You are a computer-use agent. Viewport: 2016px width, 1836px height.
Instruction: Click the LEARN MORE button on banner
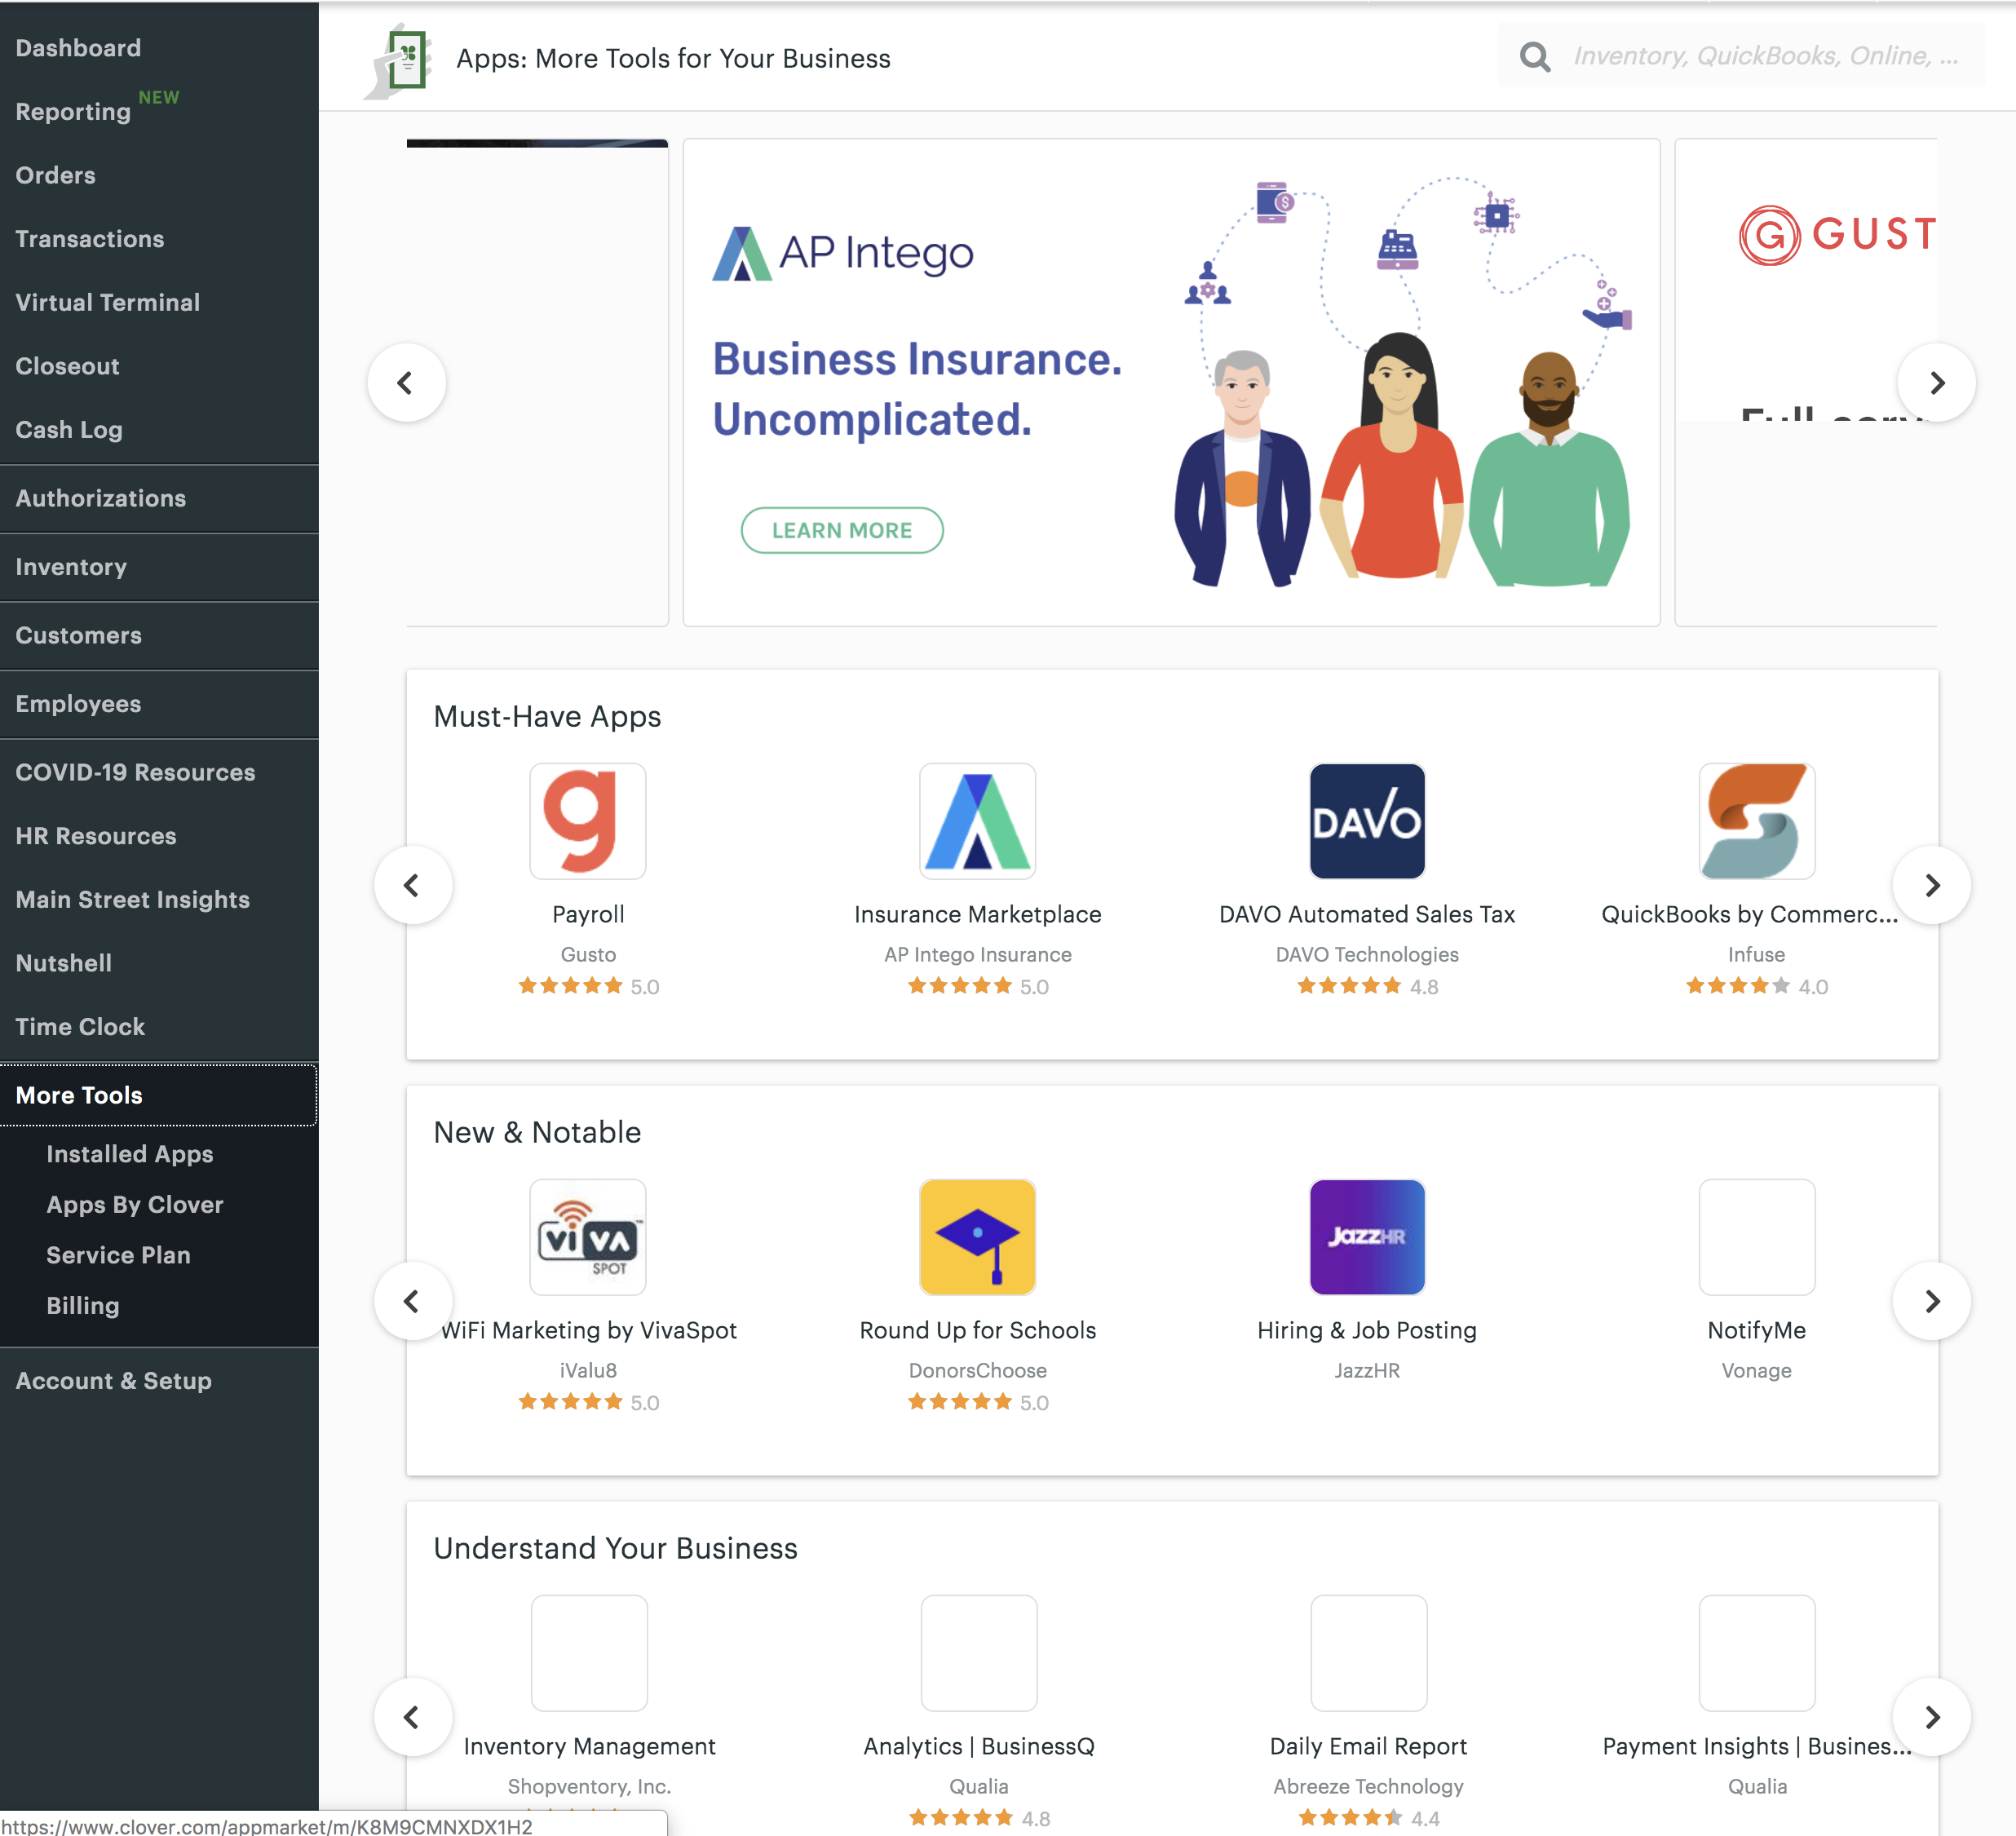pyautogui.click(x=841, y=530)
